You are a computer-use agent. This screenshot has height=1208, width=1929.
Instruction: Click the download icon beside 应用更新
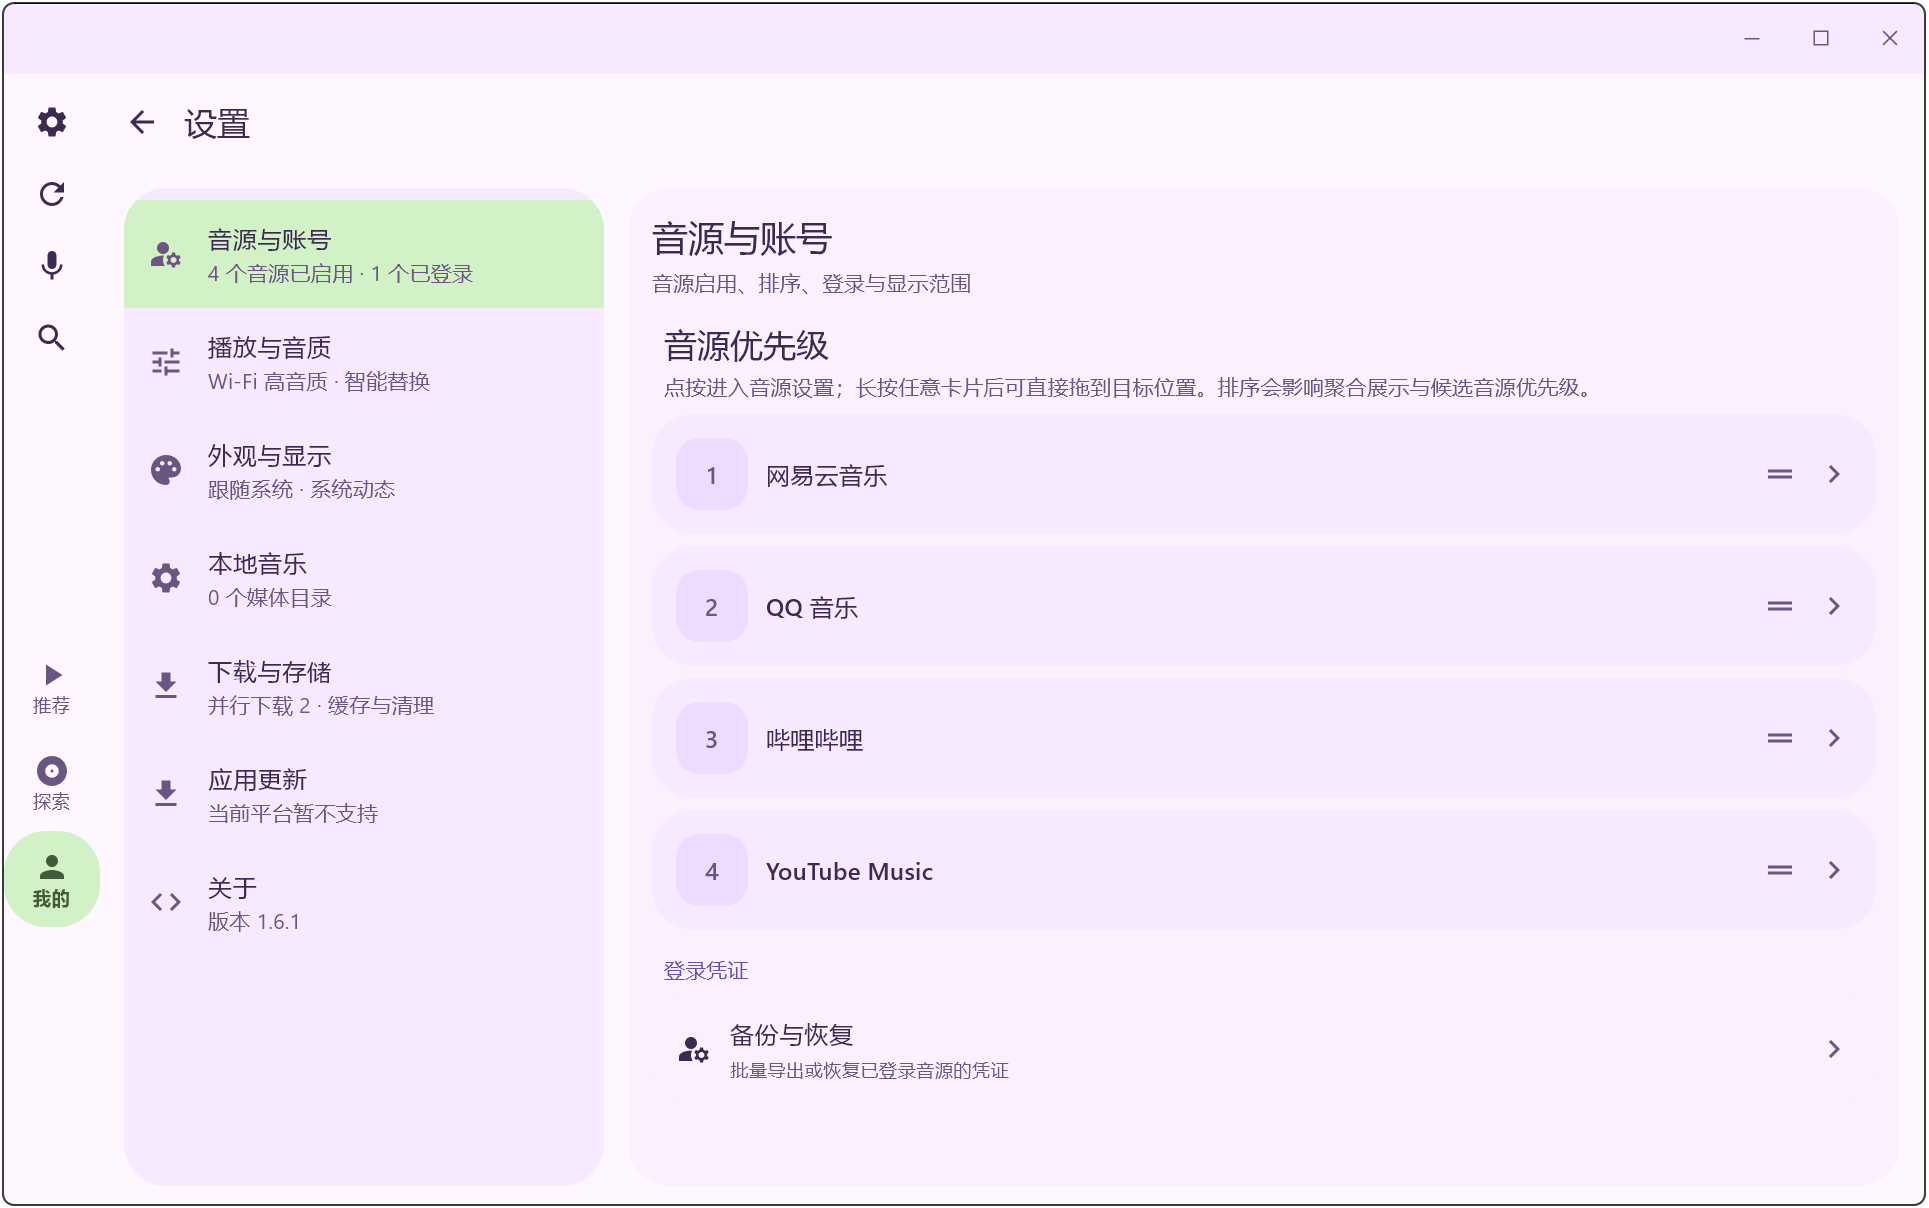point(166,794)
